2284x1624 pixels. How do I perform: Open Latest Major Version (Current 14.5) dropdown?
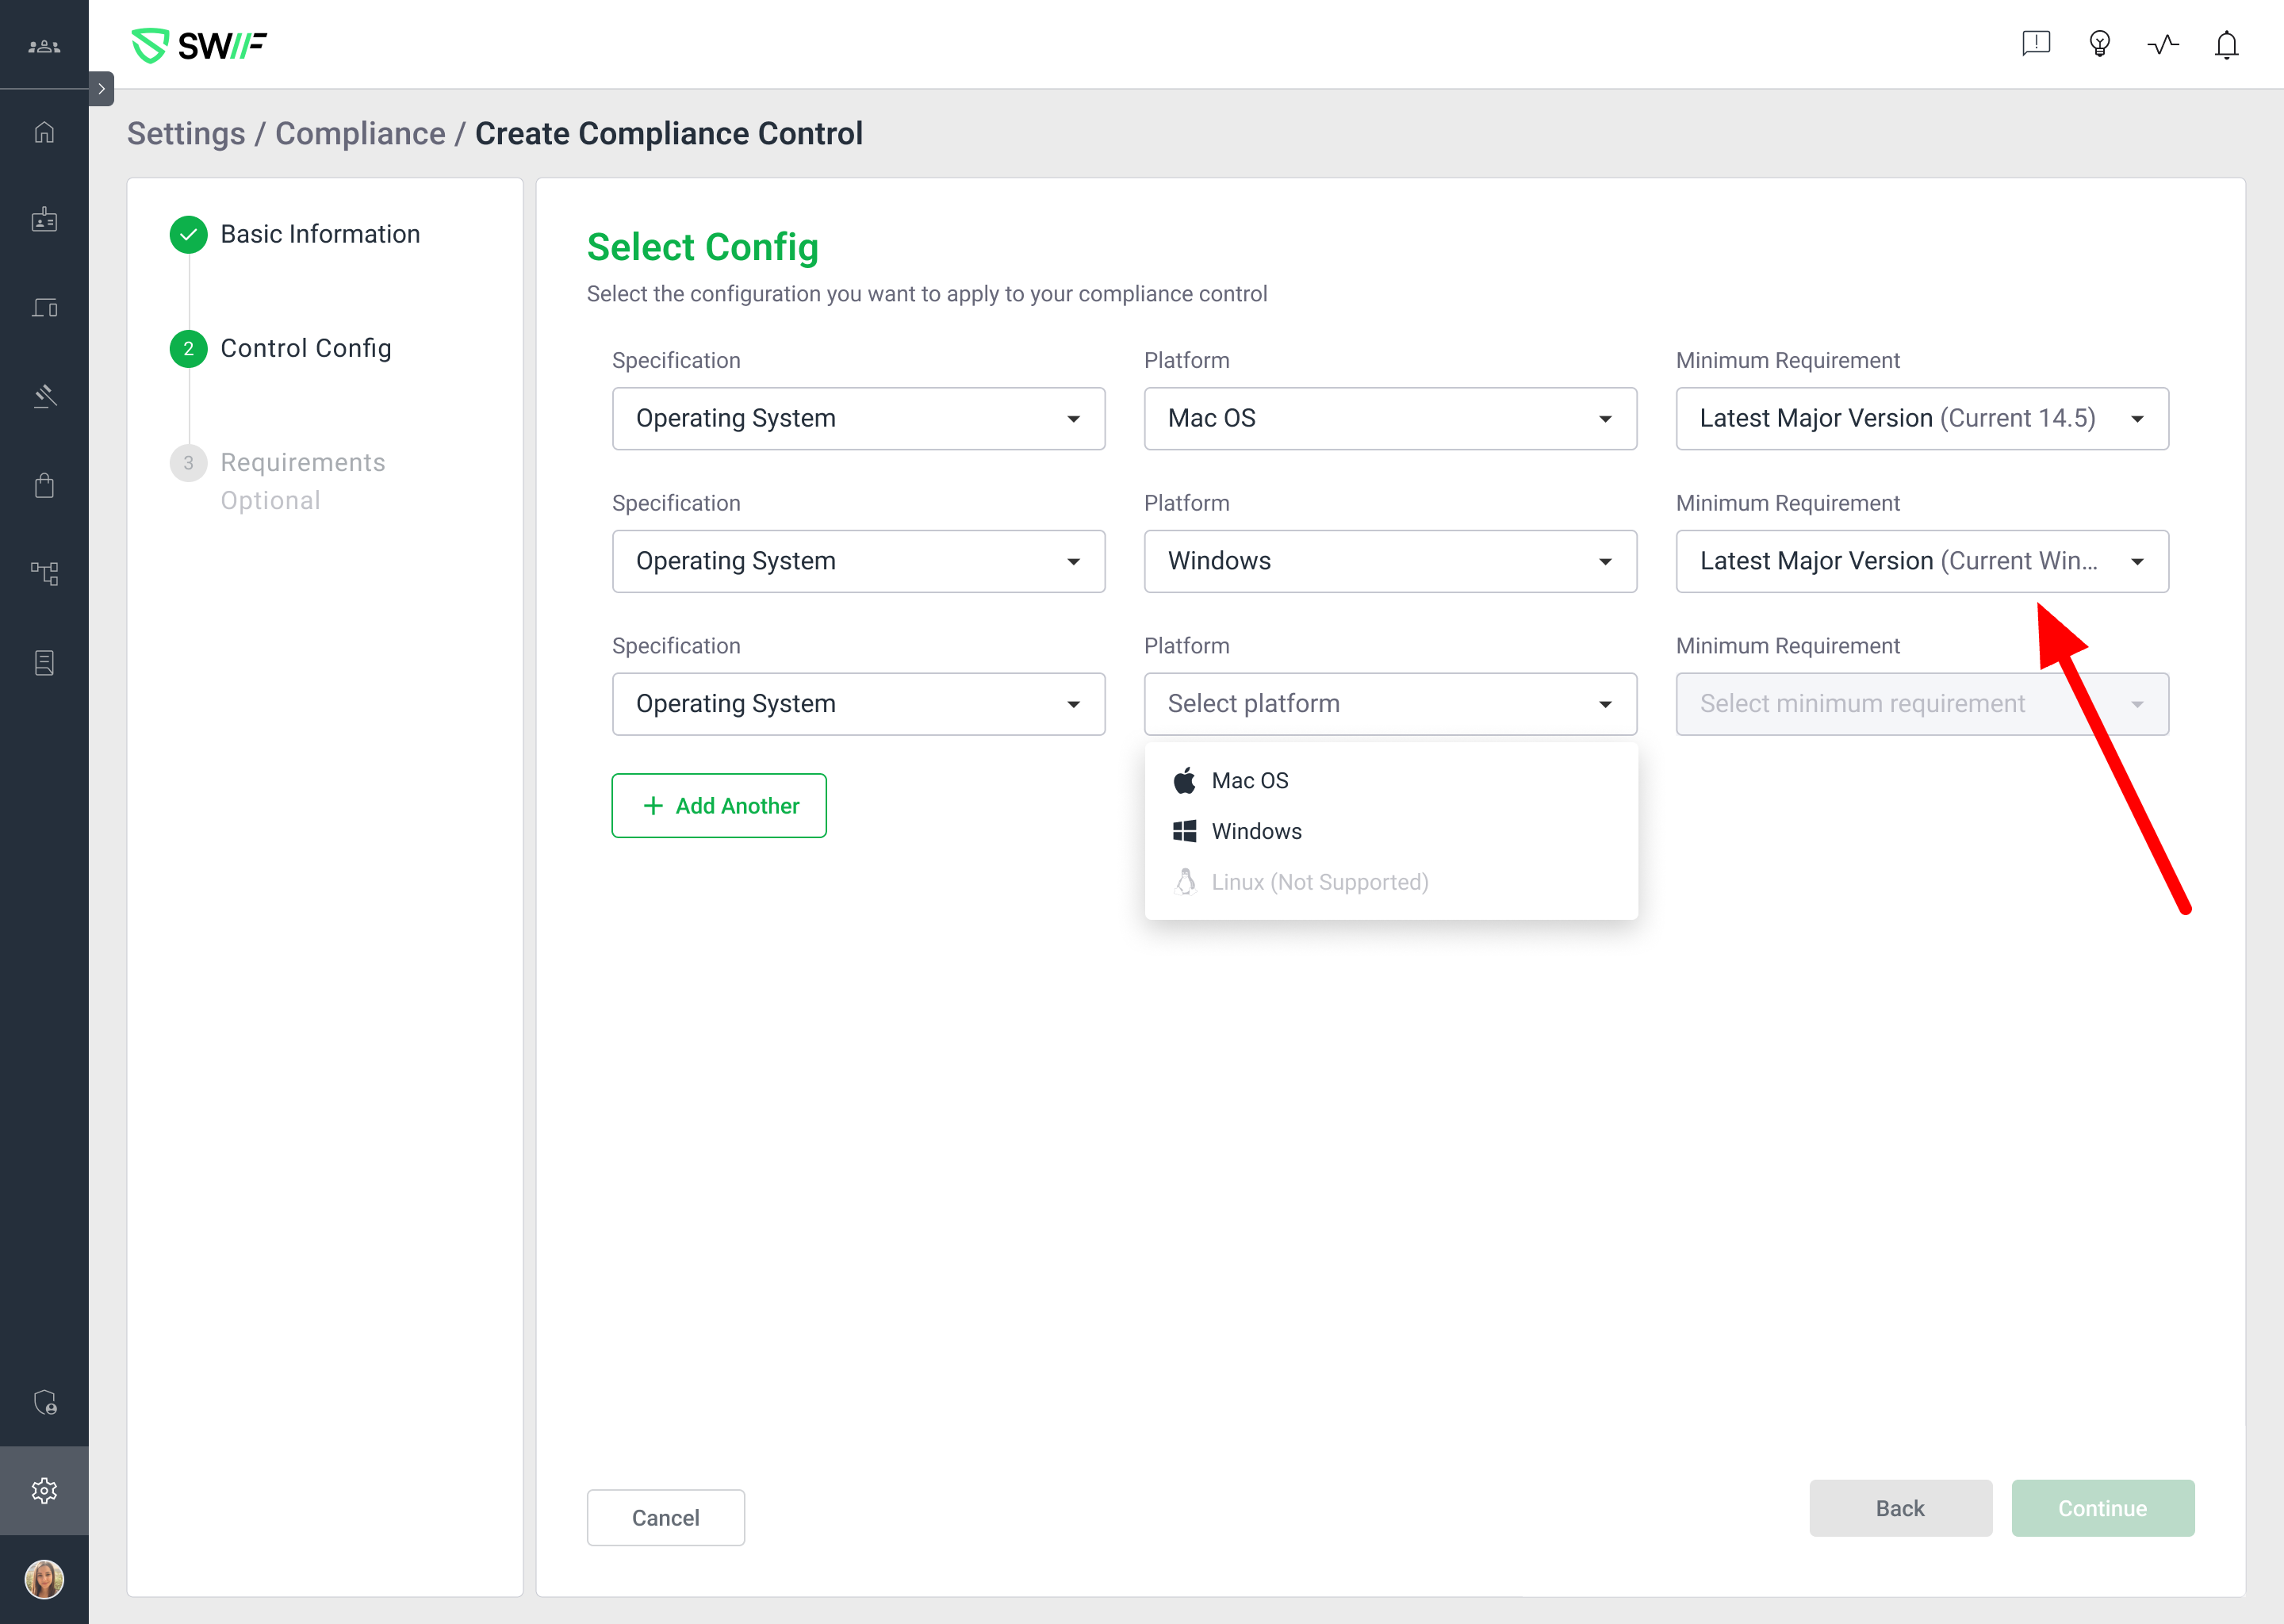[1921, 418]
